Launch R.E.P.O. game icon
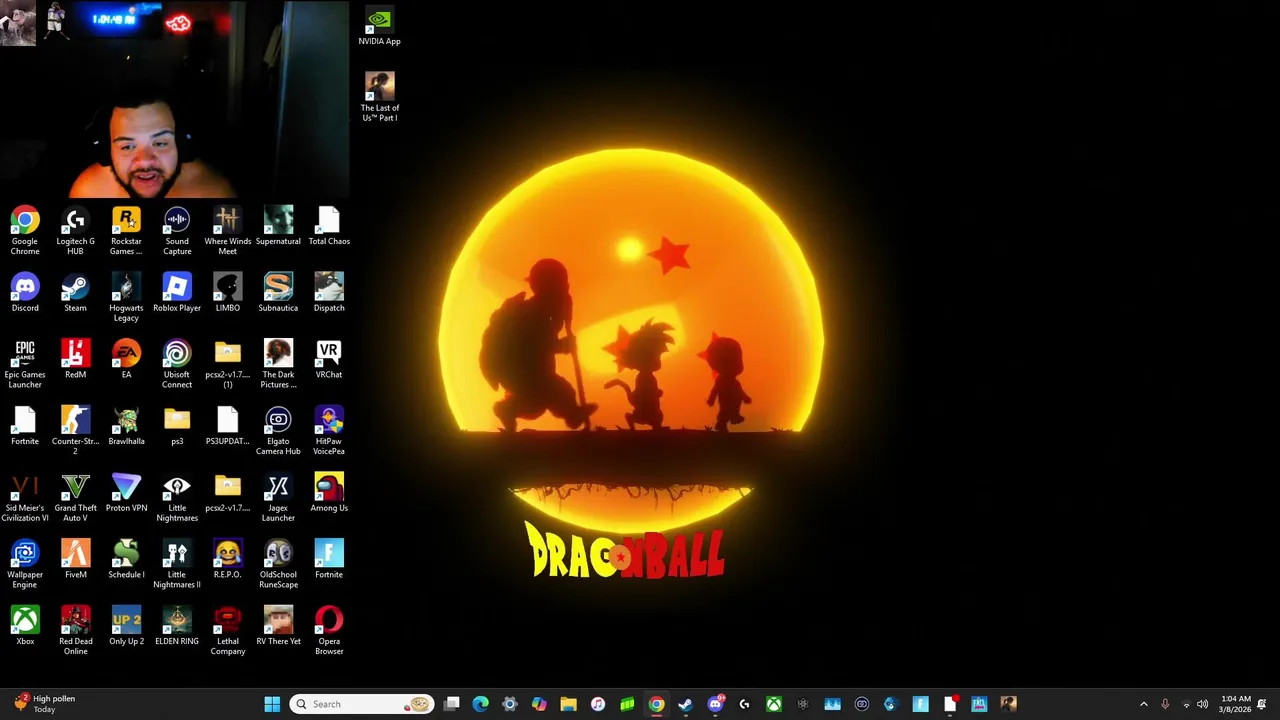This screenshot has width=1280, height=720. [228, 560]
